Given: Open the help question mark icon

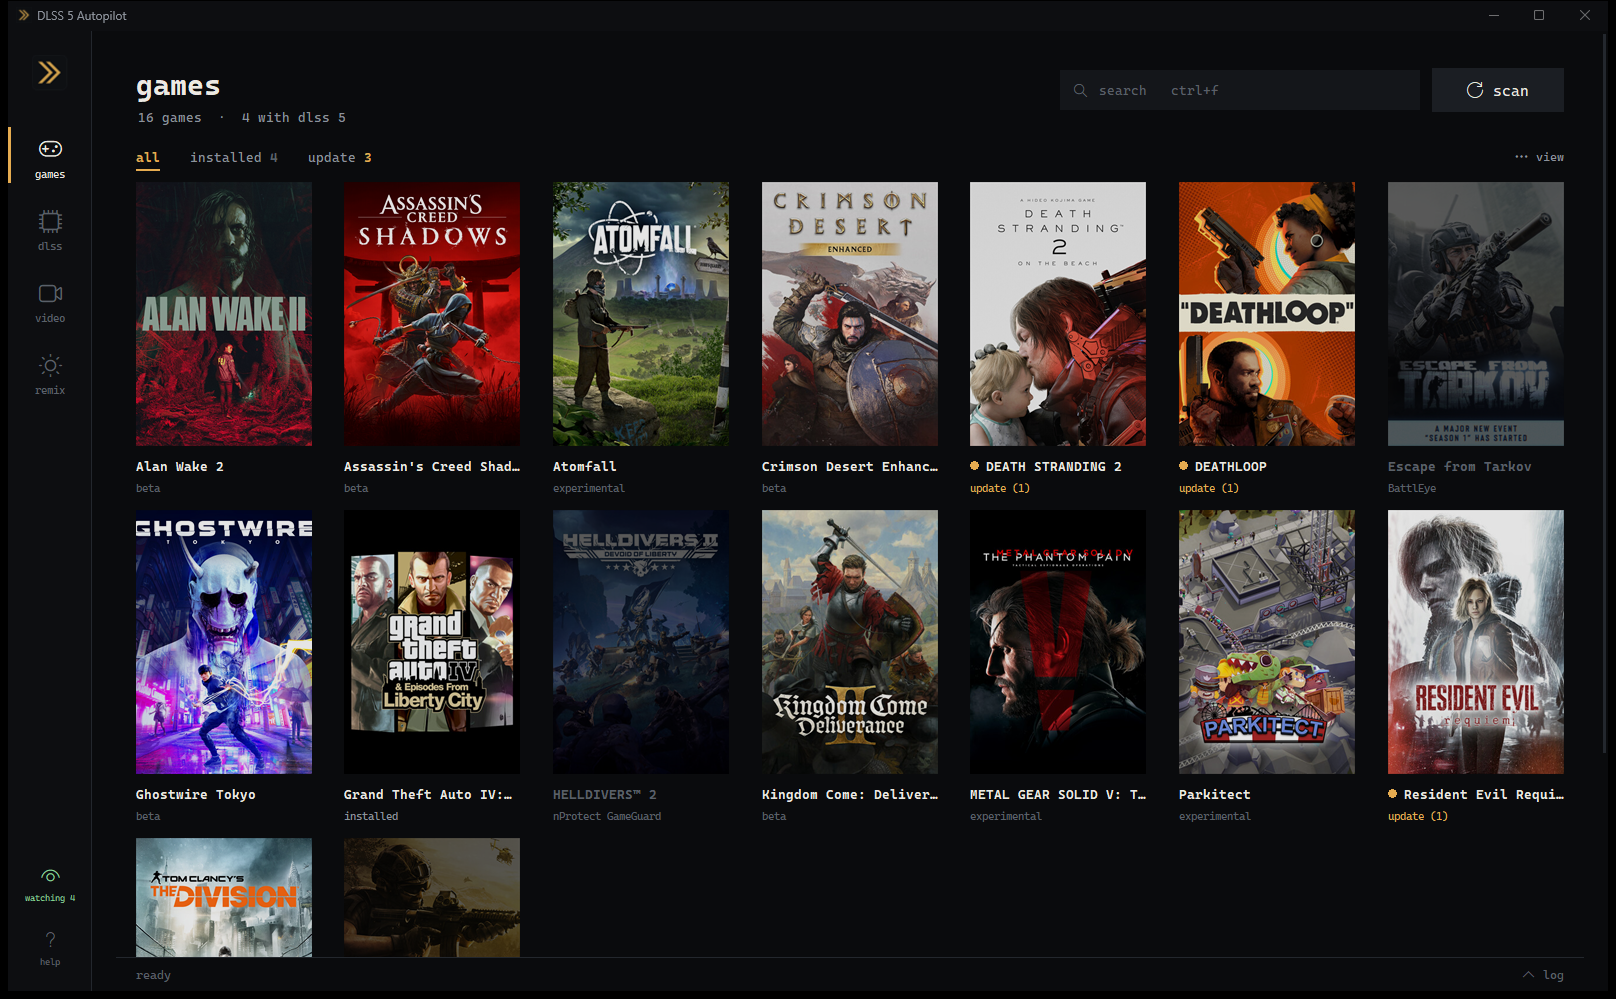Looking at the screenshot, I should click(50, 939).
